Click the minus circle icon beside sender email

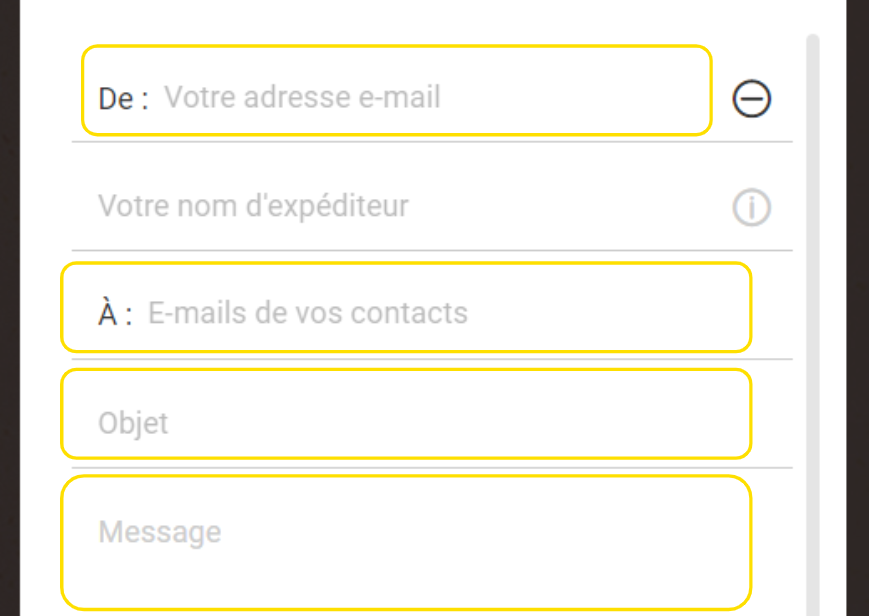[x=752, y=99]
